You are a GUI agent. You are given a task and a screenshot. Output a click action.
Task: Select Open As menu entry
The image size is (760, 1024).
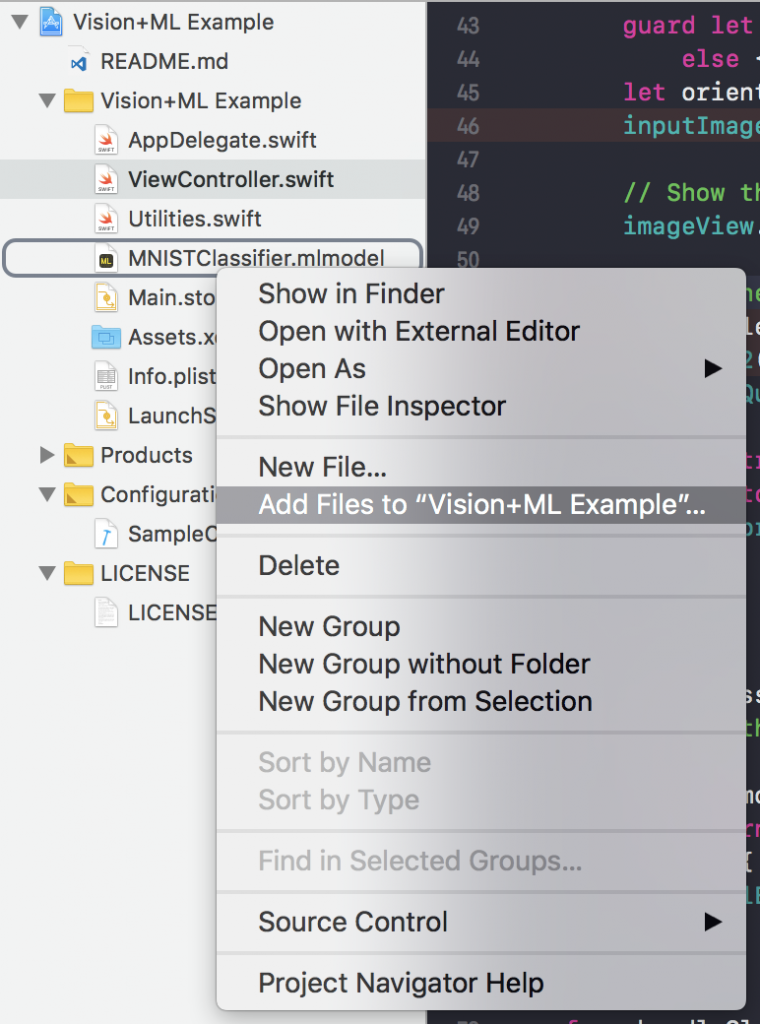coord(481,369)
